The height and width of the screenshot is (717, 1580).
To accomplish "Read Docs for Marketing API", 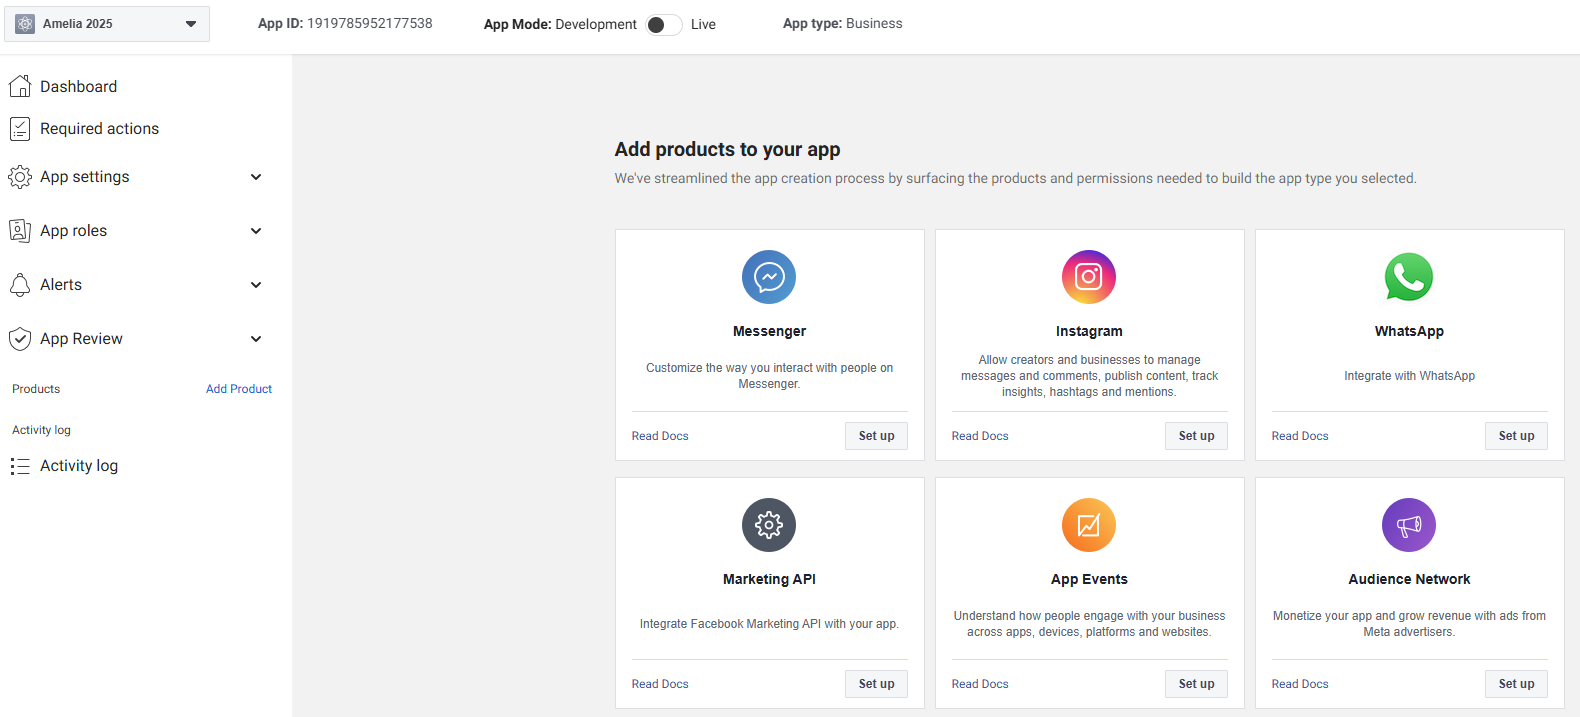I will [660, 684].
